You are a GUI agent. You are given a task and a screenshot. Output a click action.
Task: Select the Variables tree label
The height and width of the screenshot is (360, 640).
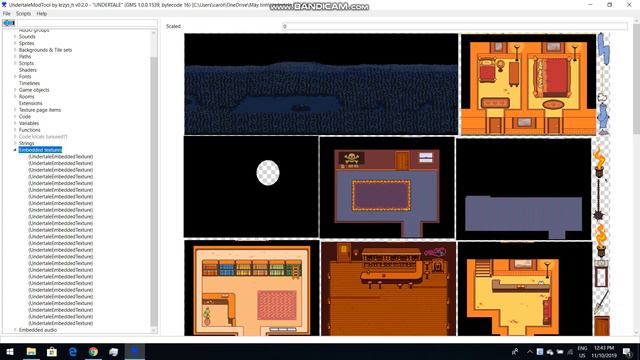(x=29, y=123)
